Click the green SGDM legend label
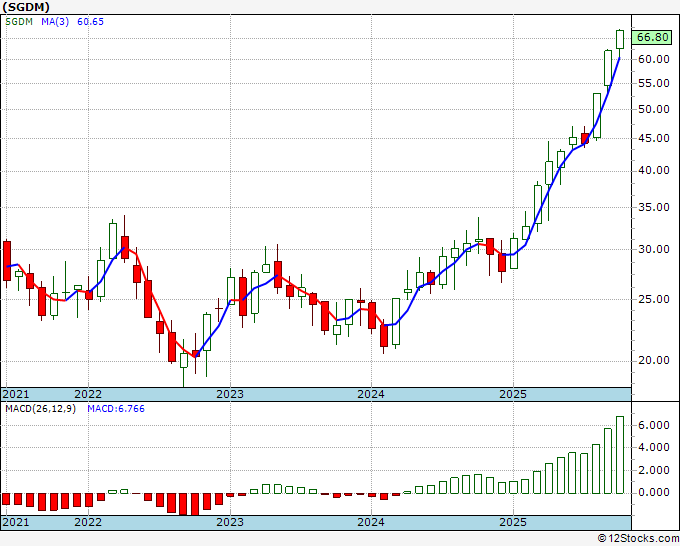This screenshot has width=680, height=546. tap(19, 22)
